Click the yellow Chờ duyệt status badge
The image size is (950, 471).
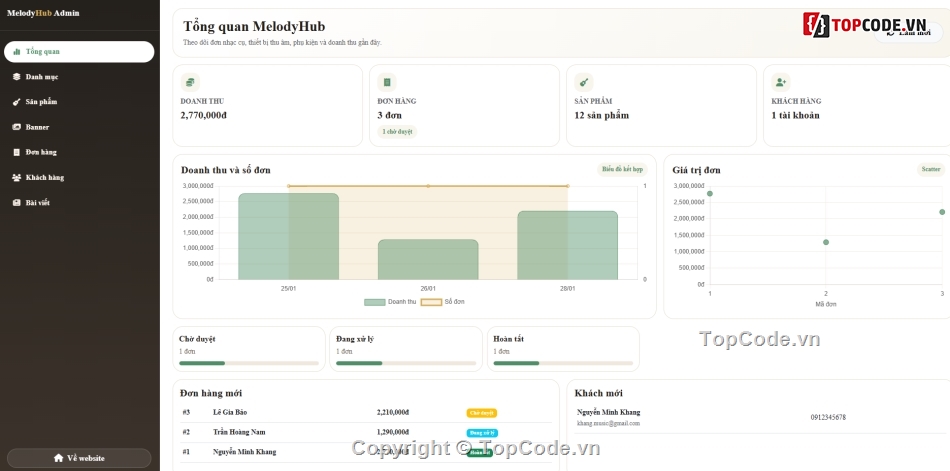482,413
